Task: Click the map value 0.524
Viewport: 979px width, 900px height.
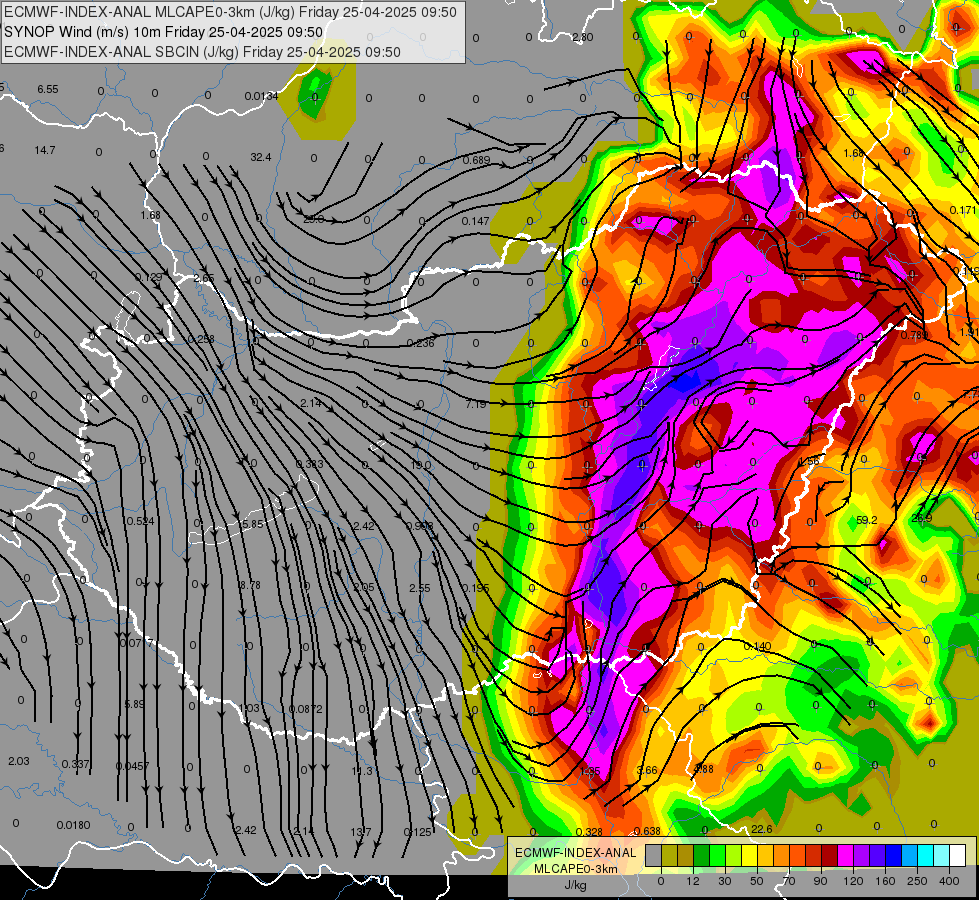Action: click(140, 521)
